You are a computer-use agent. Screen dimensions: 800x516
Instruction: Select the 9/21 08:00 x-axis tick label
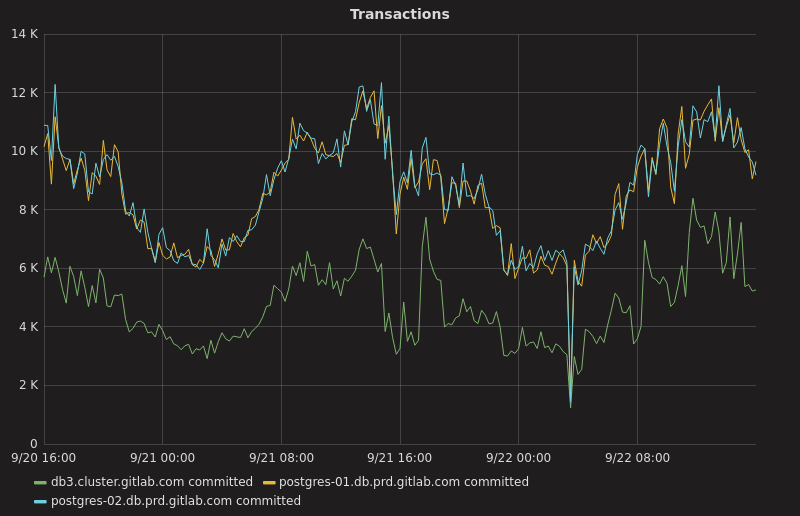click(x=281, y=458)
